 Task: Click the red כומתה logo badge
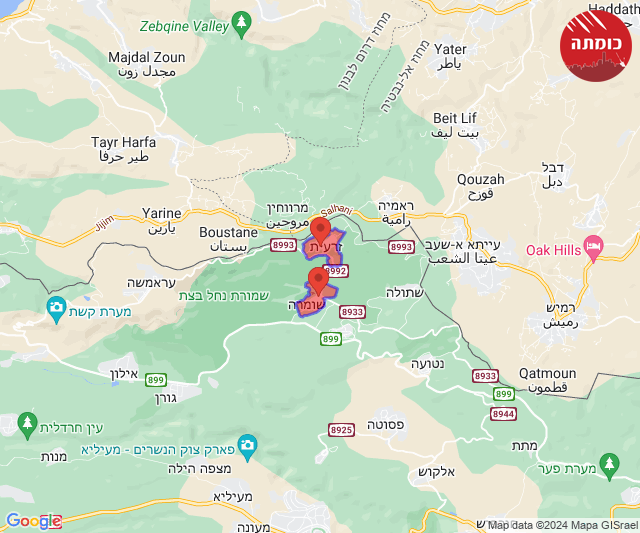pyautogui.click(x=596, y=46)
